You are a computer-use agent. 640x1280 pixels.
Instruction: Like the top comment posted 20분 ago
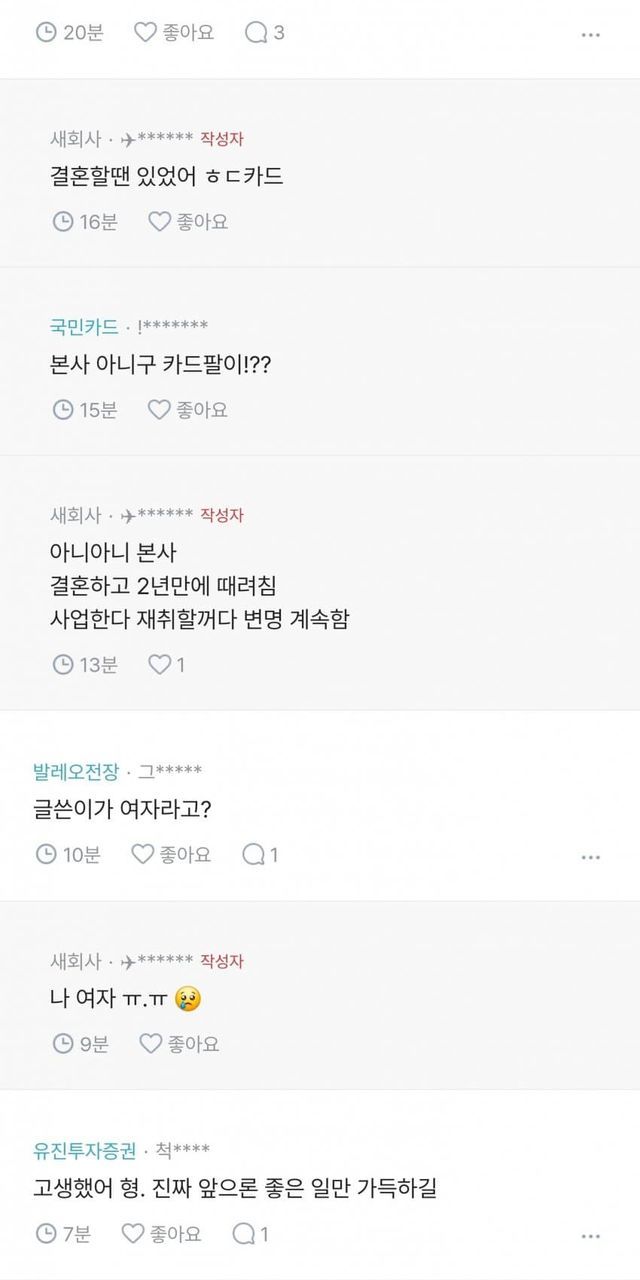[x=174, y=32]
